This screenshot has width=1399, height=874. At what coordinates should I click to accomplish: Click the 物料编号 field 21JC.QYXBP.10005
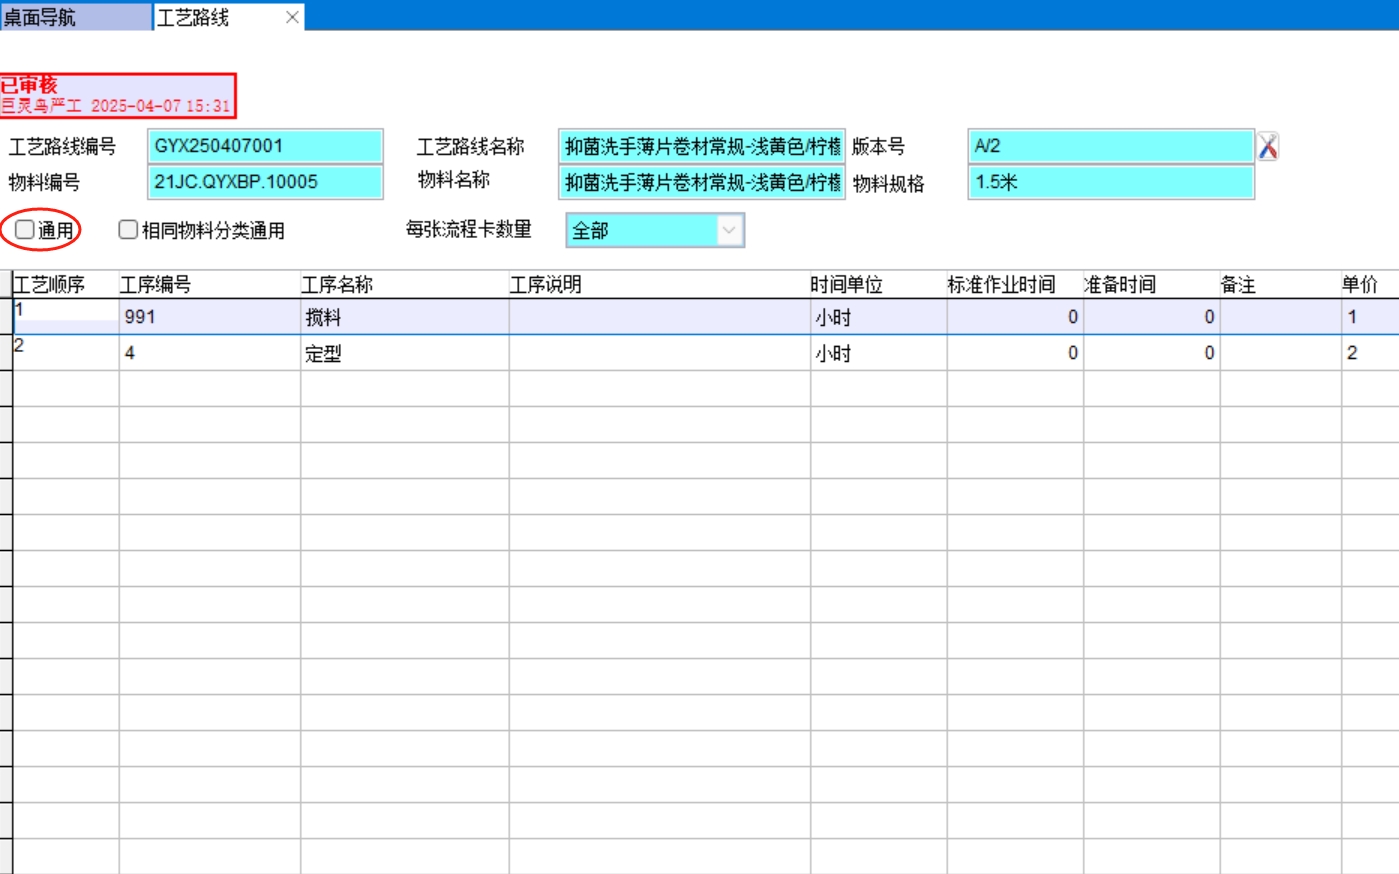click(265, 182)
